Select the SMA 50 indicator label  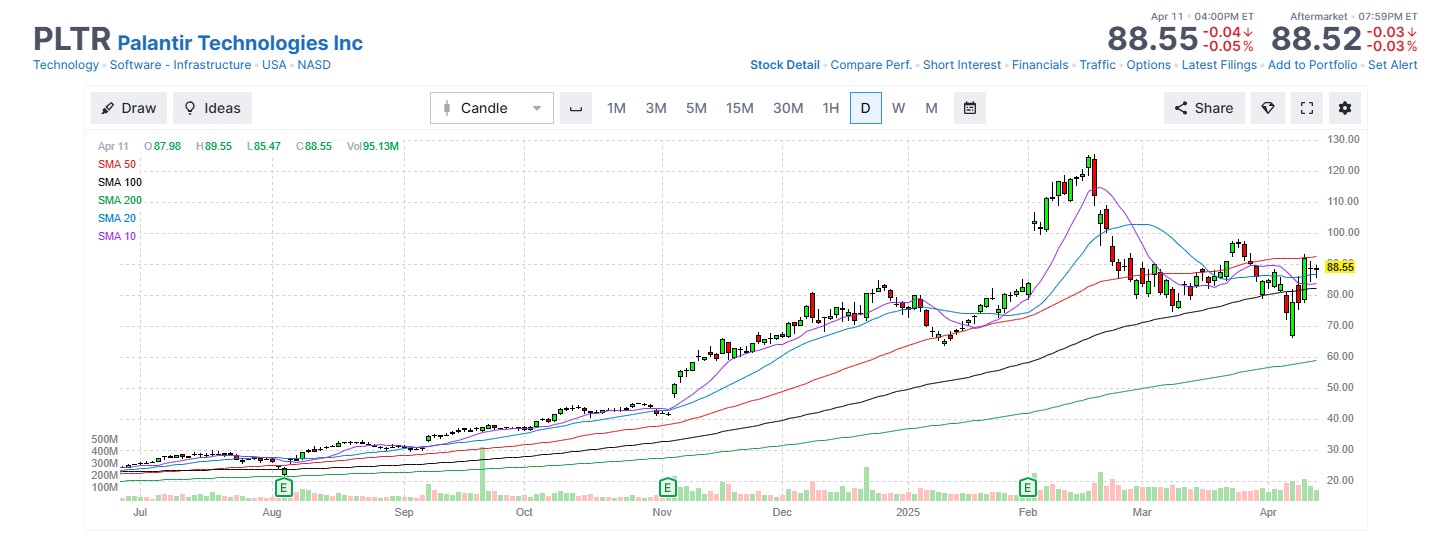click(x=117, y=164)
